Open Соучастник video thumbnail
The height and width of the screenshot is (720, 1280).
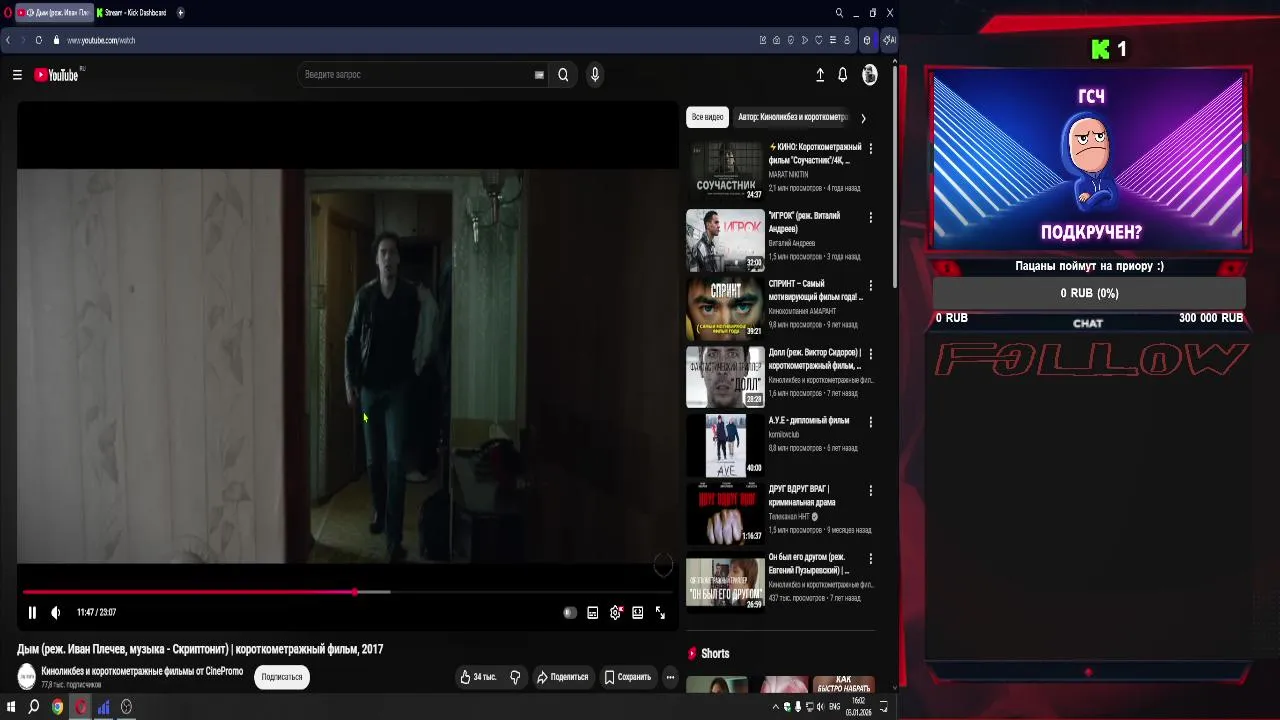tap(725, 171)
